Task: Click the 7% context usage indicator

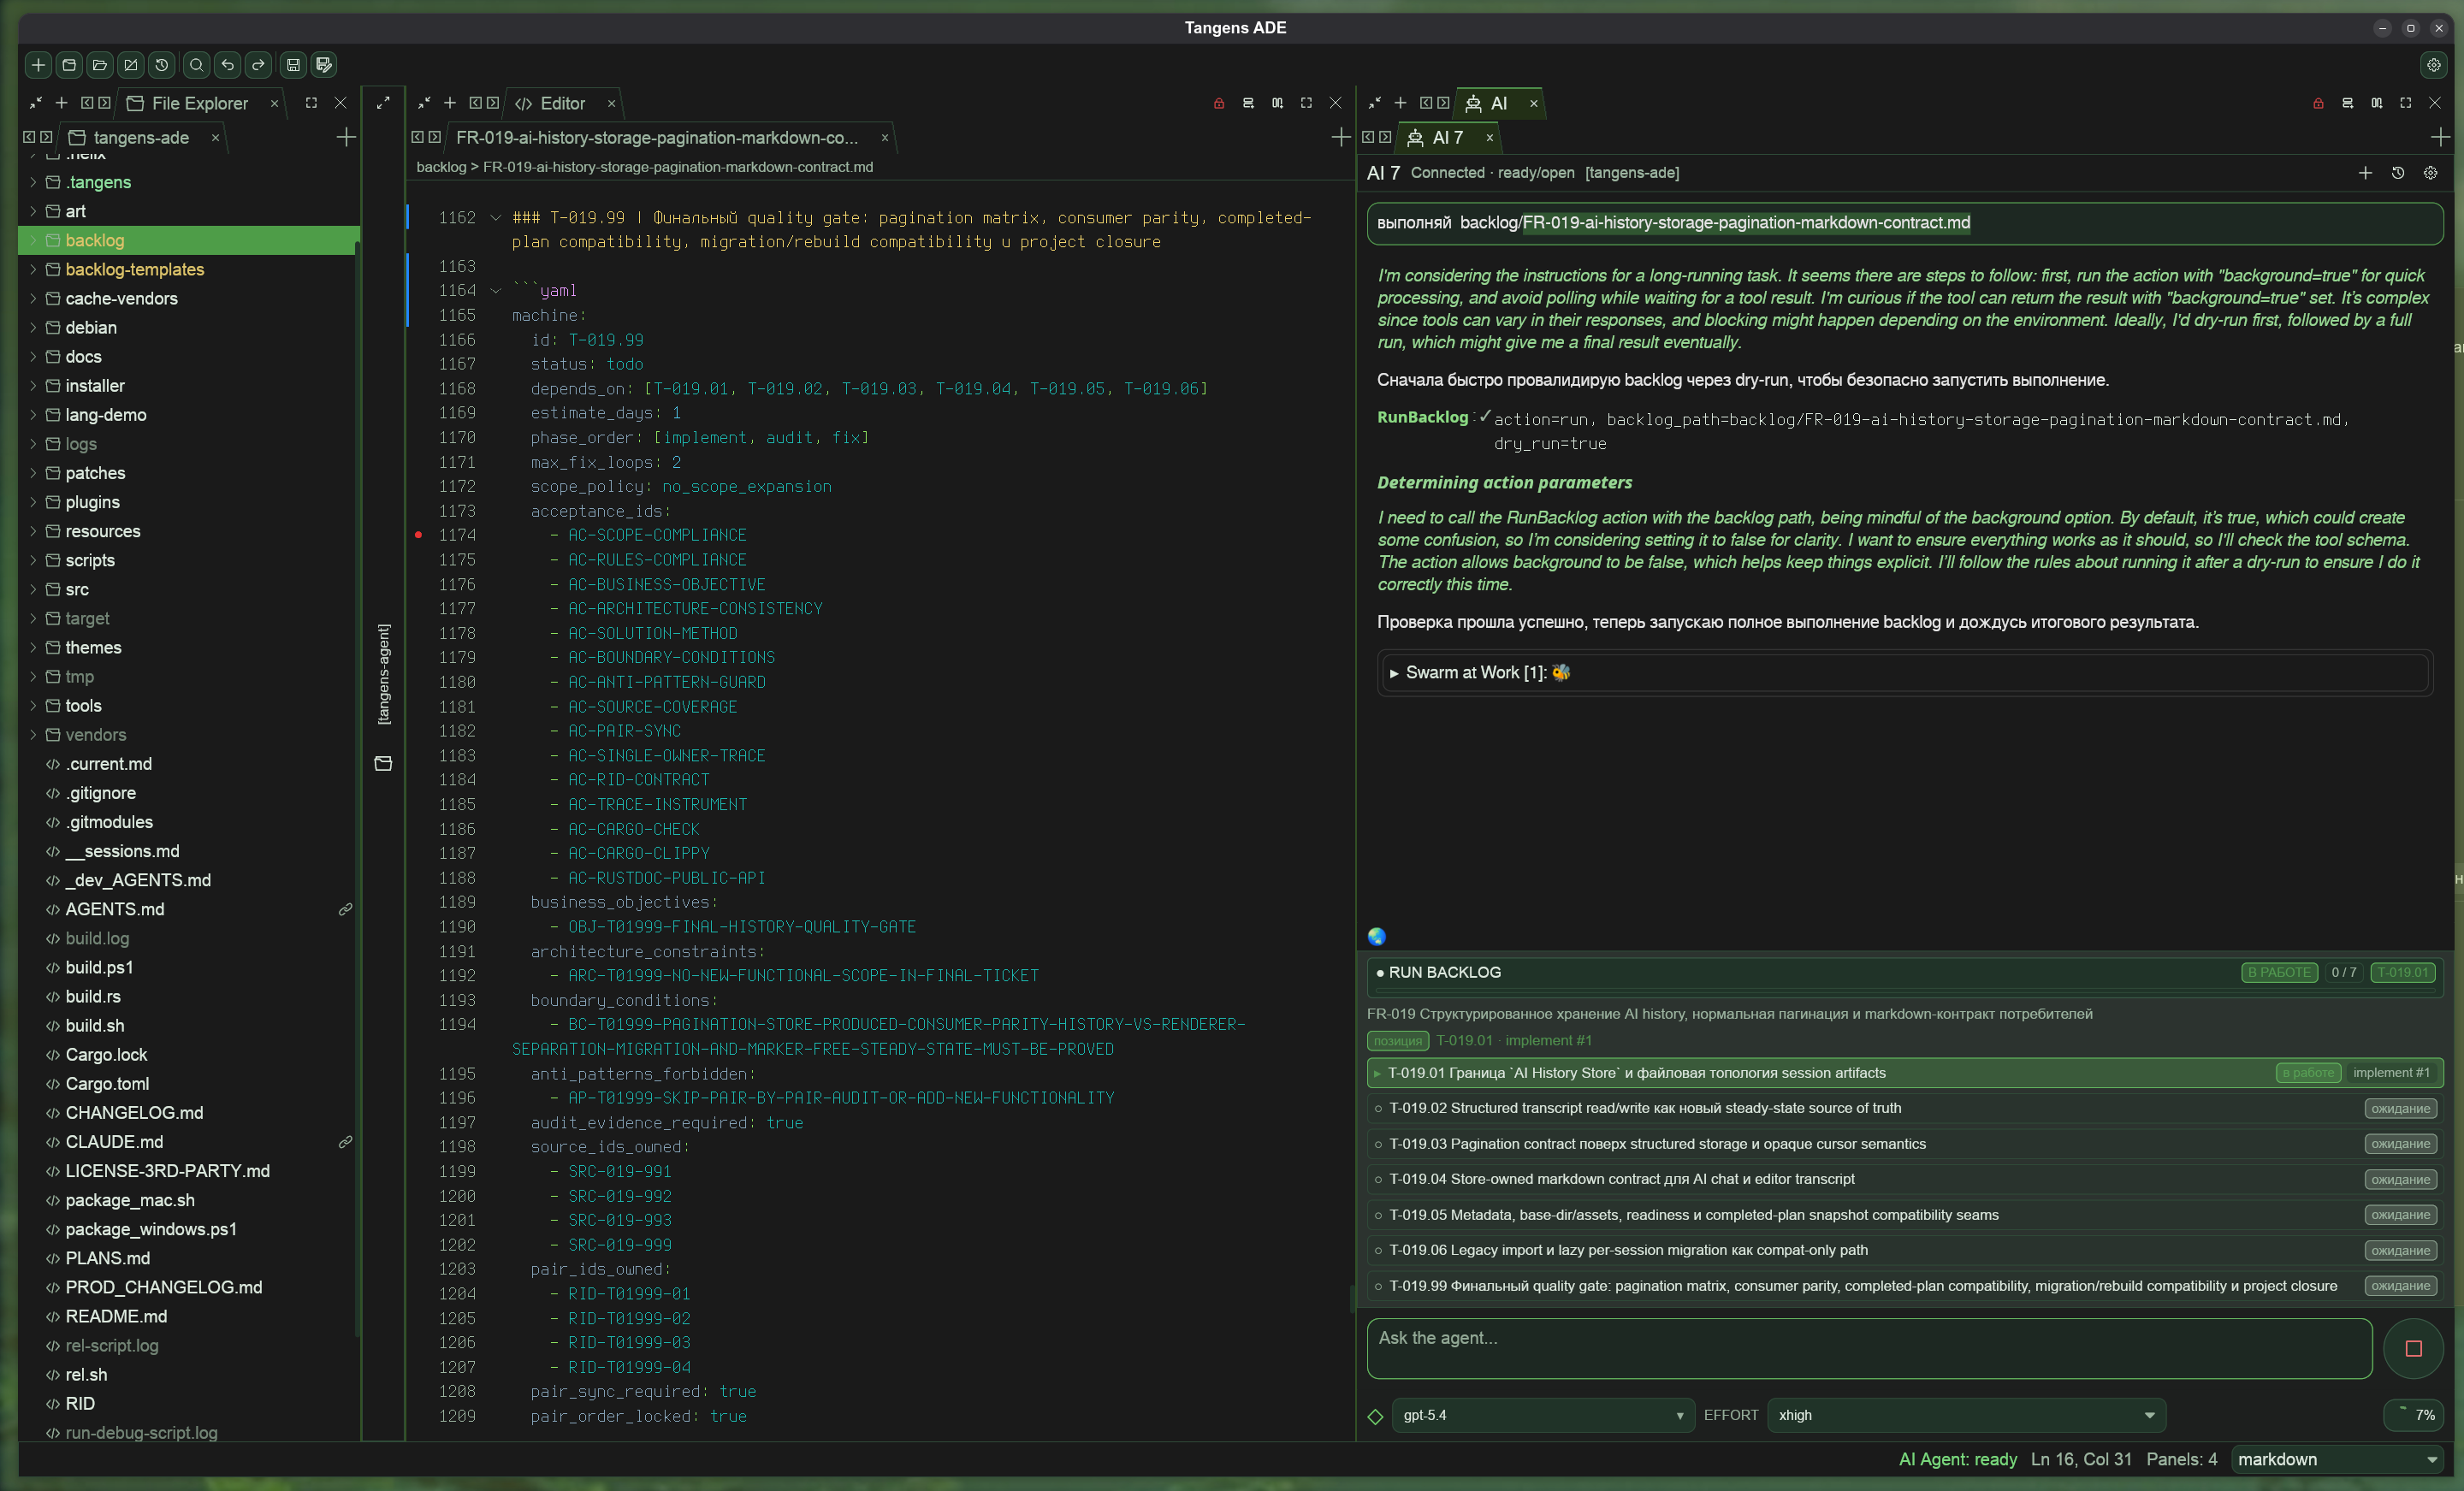Action: [2416, 1416]
